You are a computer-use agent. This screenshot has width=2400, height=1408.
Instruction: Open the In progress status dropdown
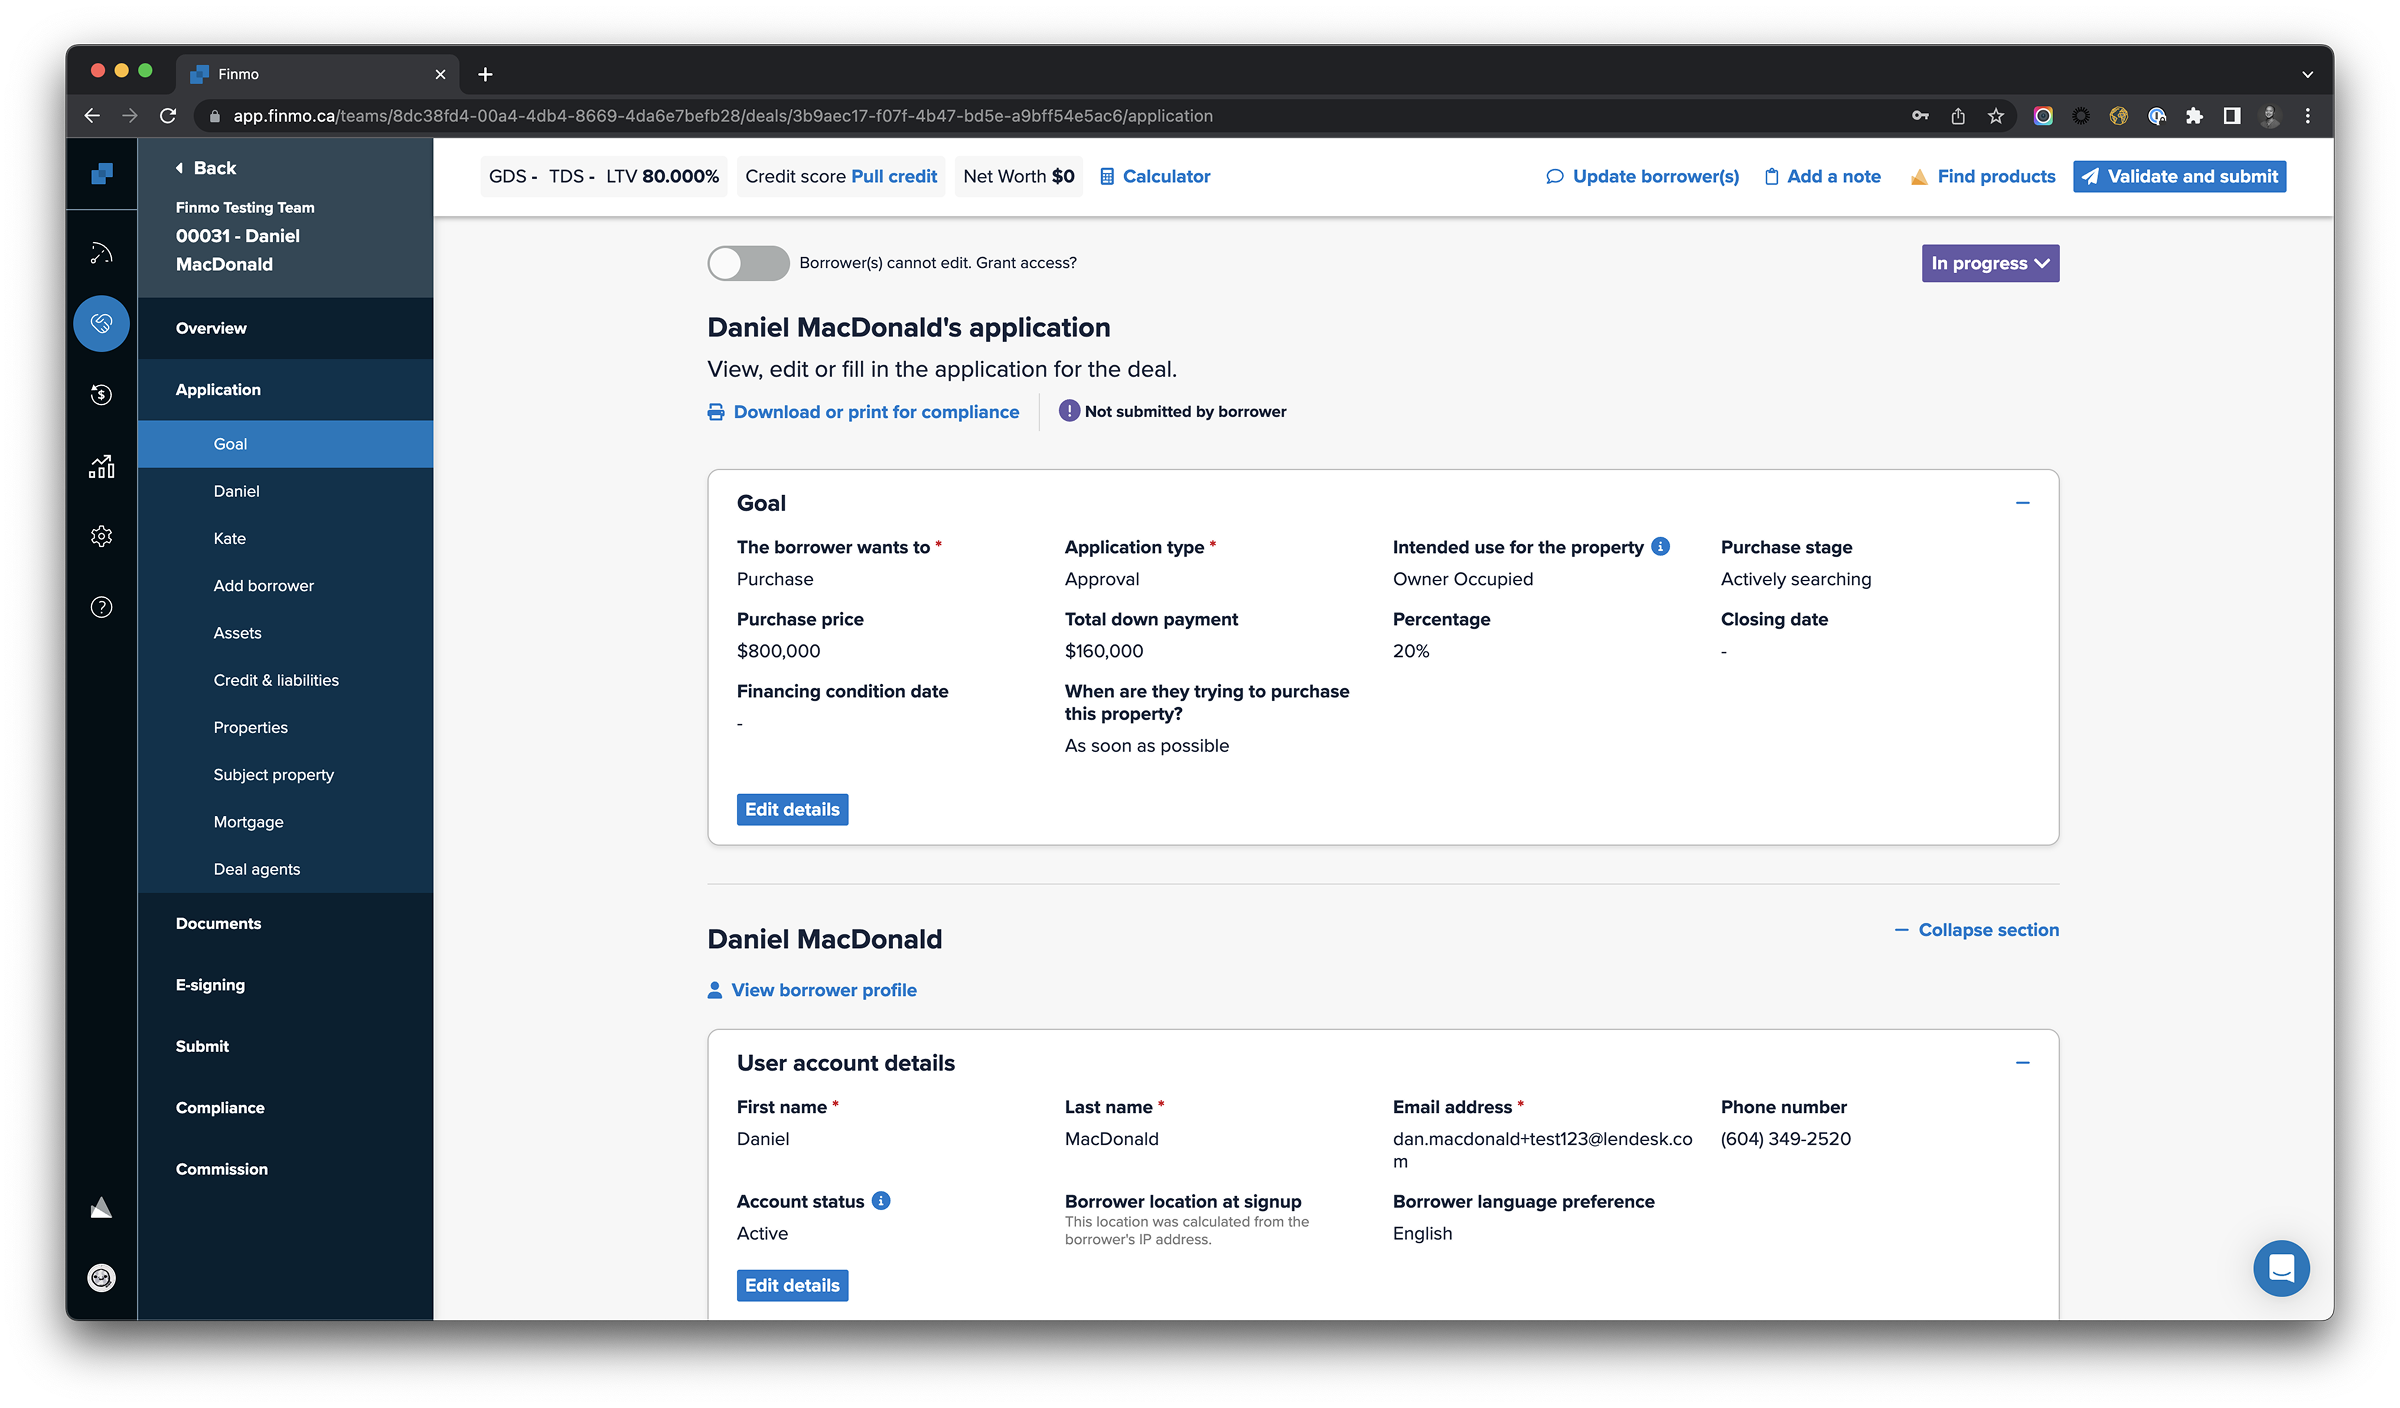[x=1989, y=263]
